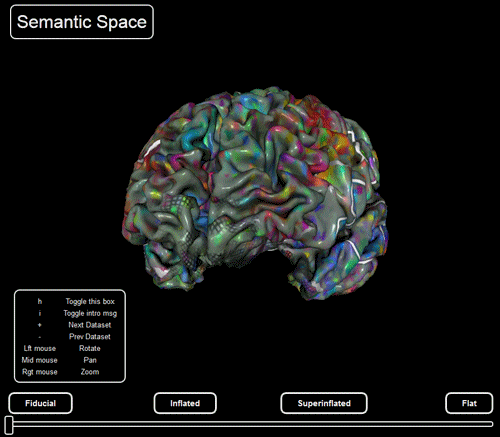The height and width of the screenshot is (437, 500).
Task: Click the Toggle this box label
Action: point(90,301)
